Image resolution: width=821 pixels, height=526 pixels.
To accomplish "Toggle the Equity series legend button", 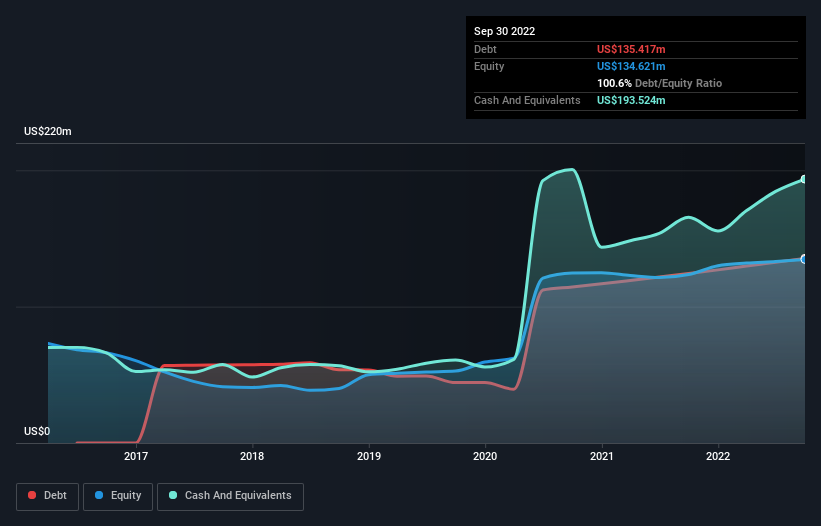I will point(118,496).
